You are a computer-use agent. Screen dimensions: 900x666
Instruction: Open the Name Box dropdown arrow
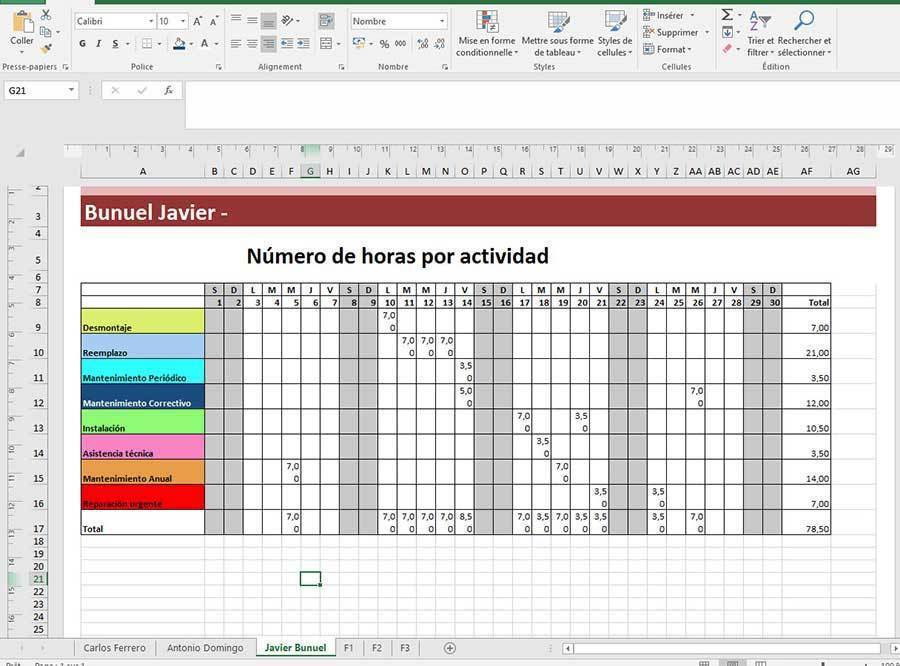72,90
